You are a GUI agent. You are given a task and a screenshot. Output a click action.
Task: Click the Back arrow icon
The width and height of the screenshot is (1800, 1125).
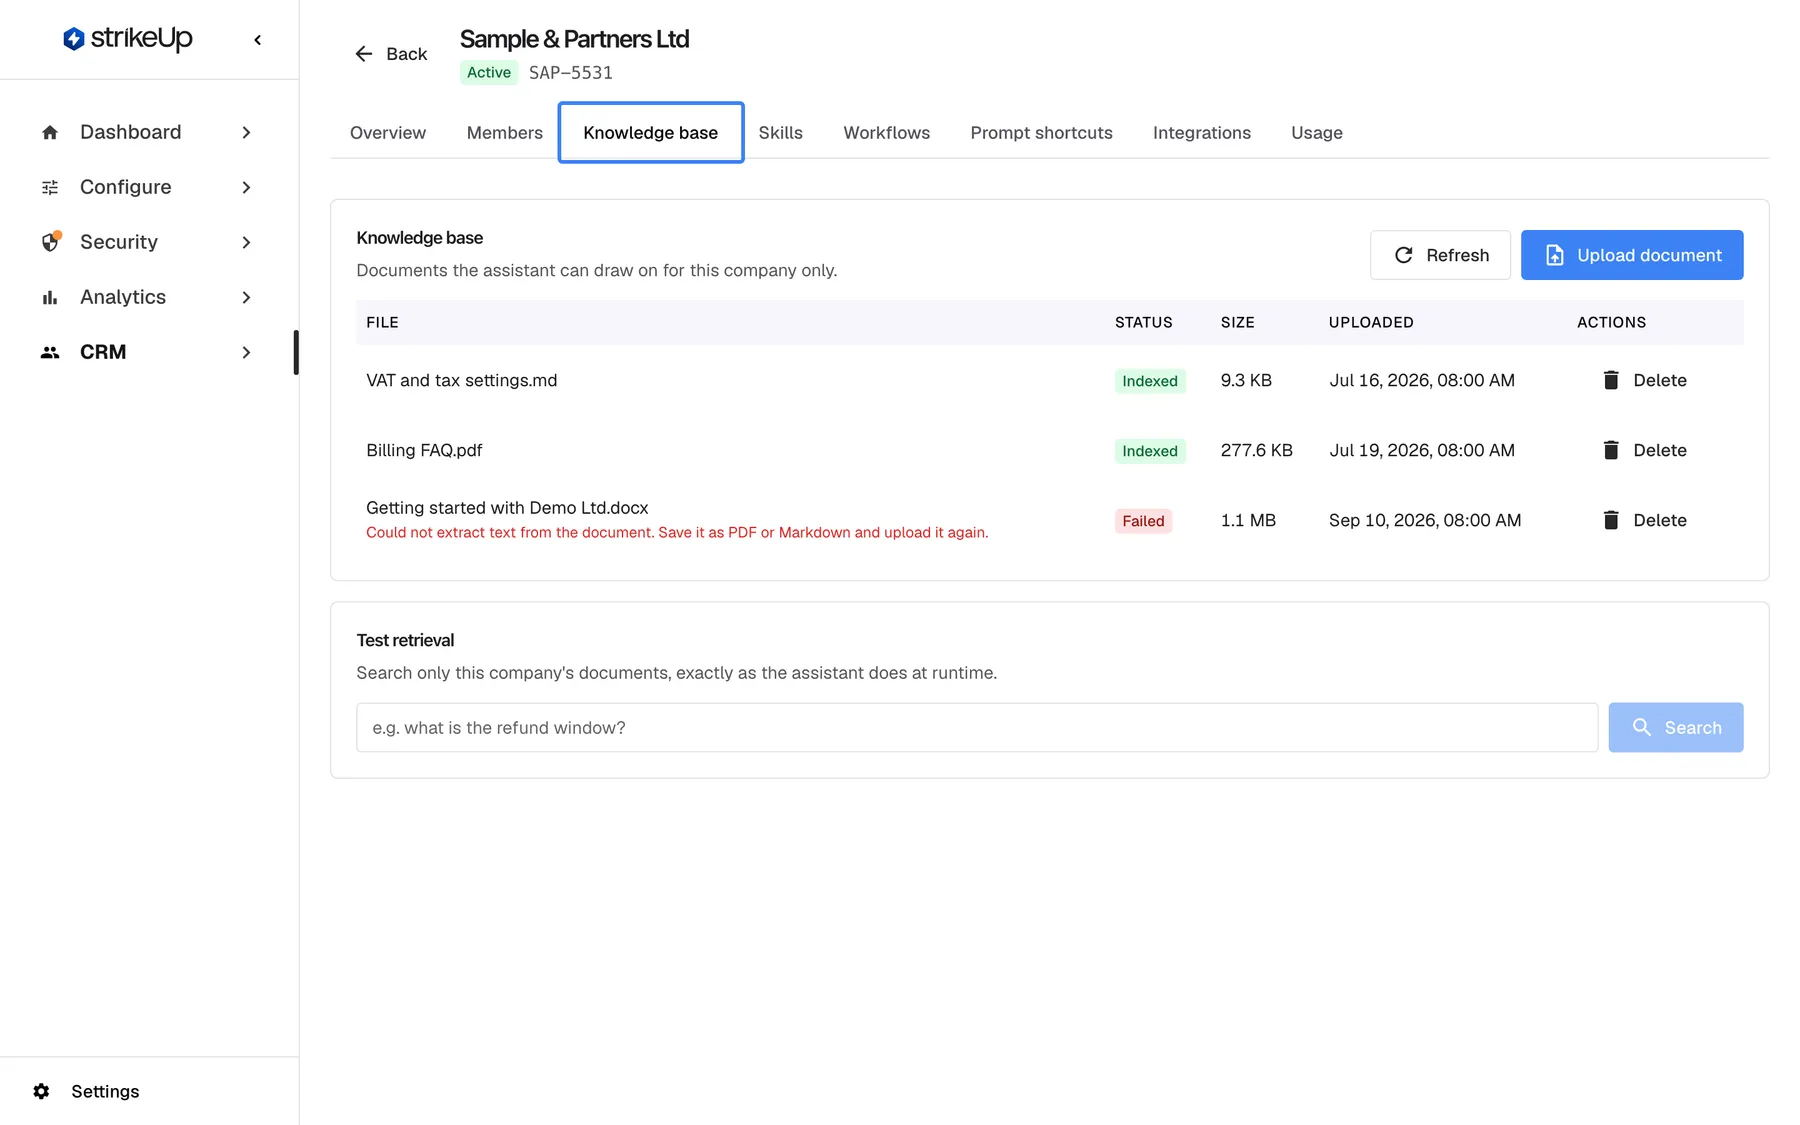tap(364, 54)
